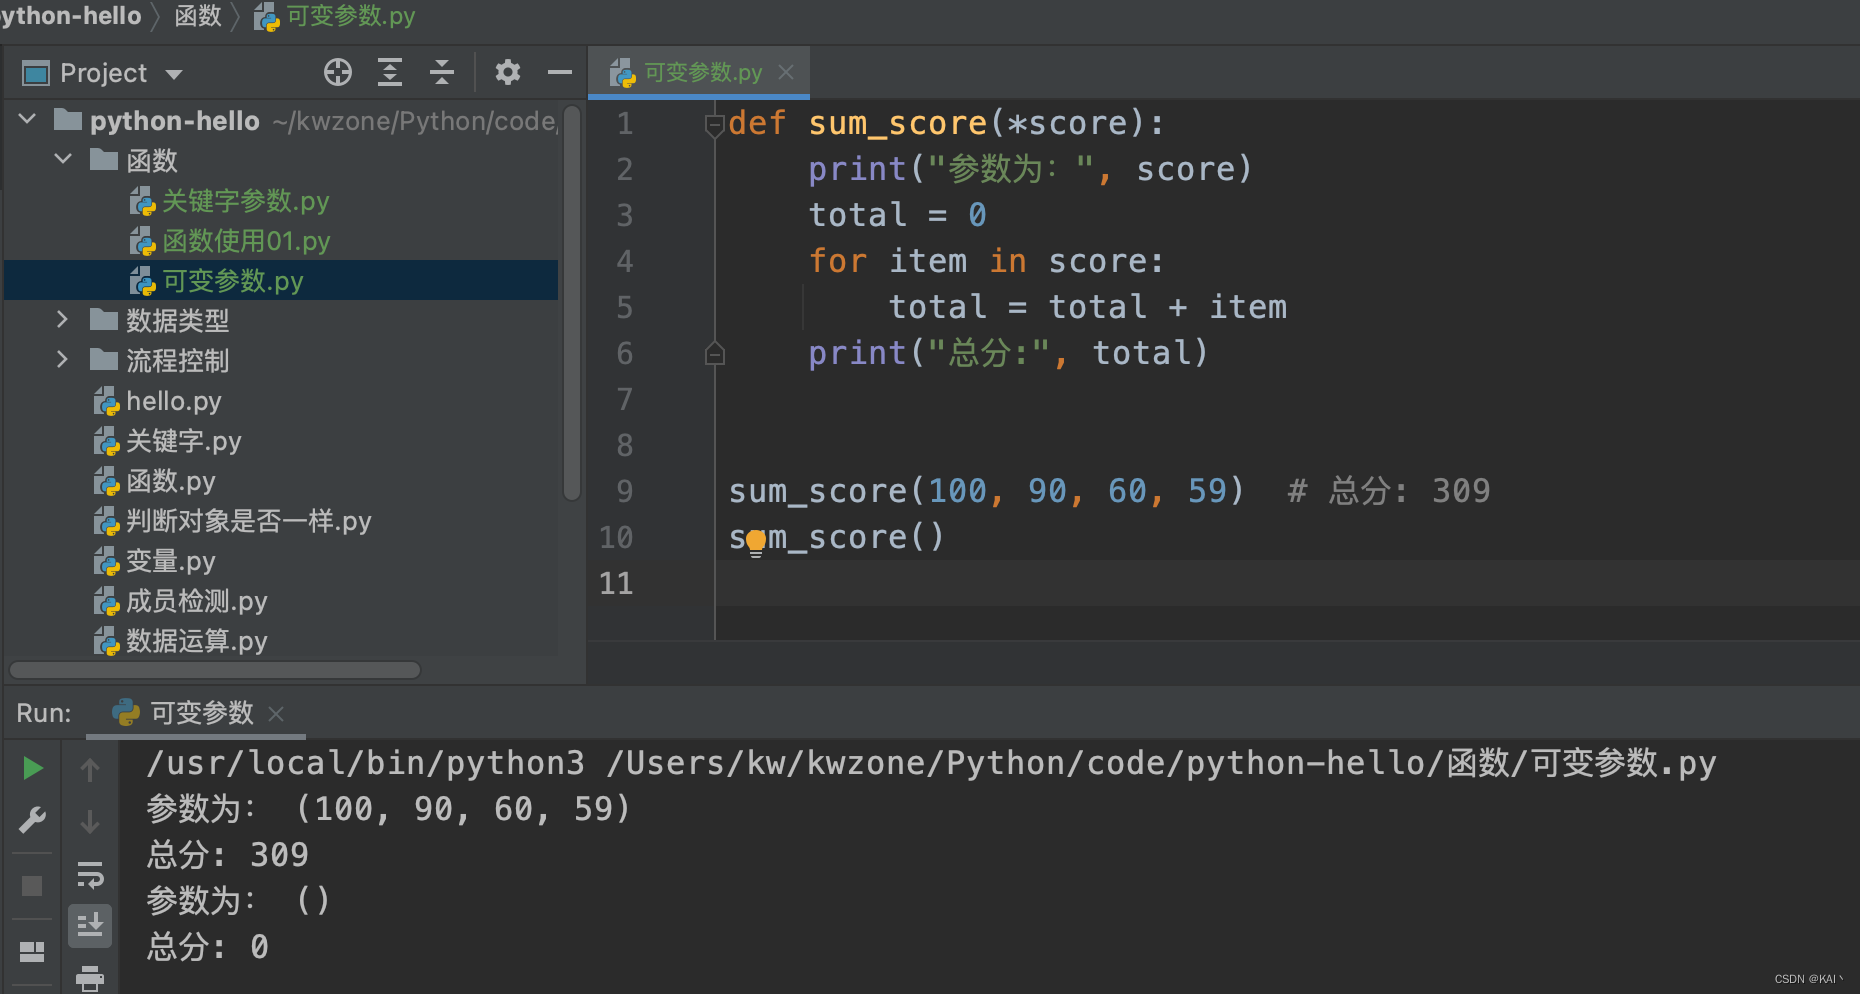The height and width of the screenshot is (994, 1860).
Task: Collapse the 函数 folder
Action: click(x=63, y=159)
